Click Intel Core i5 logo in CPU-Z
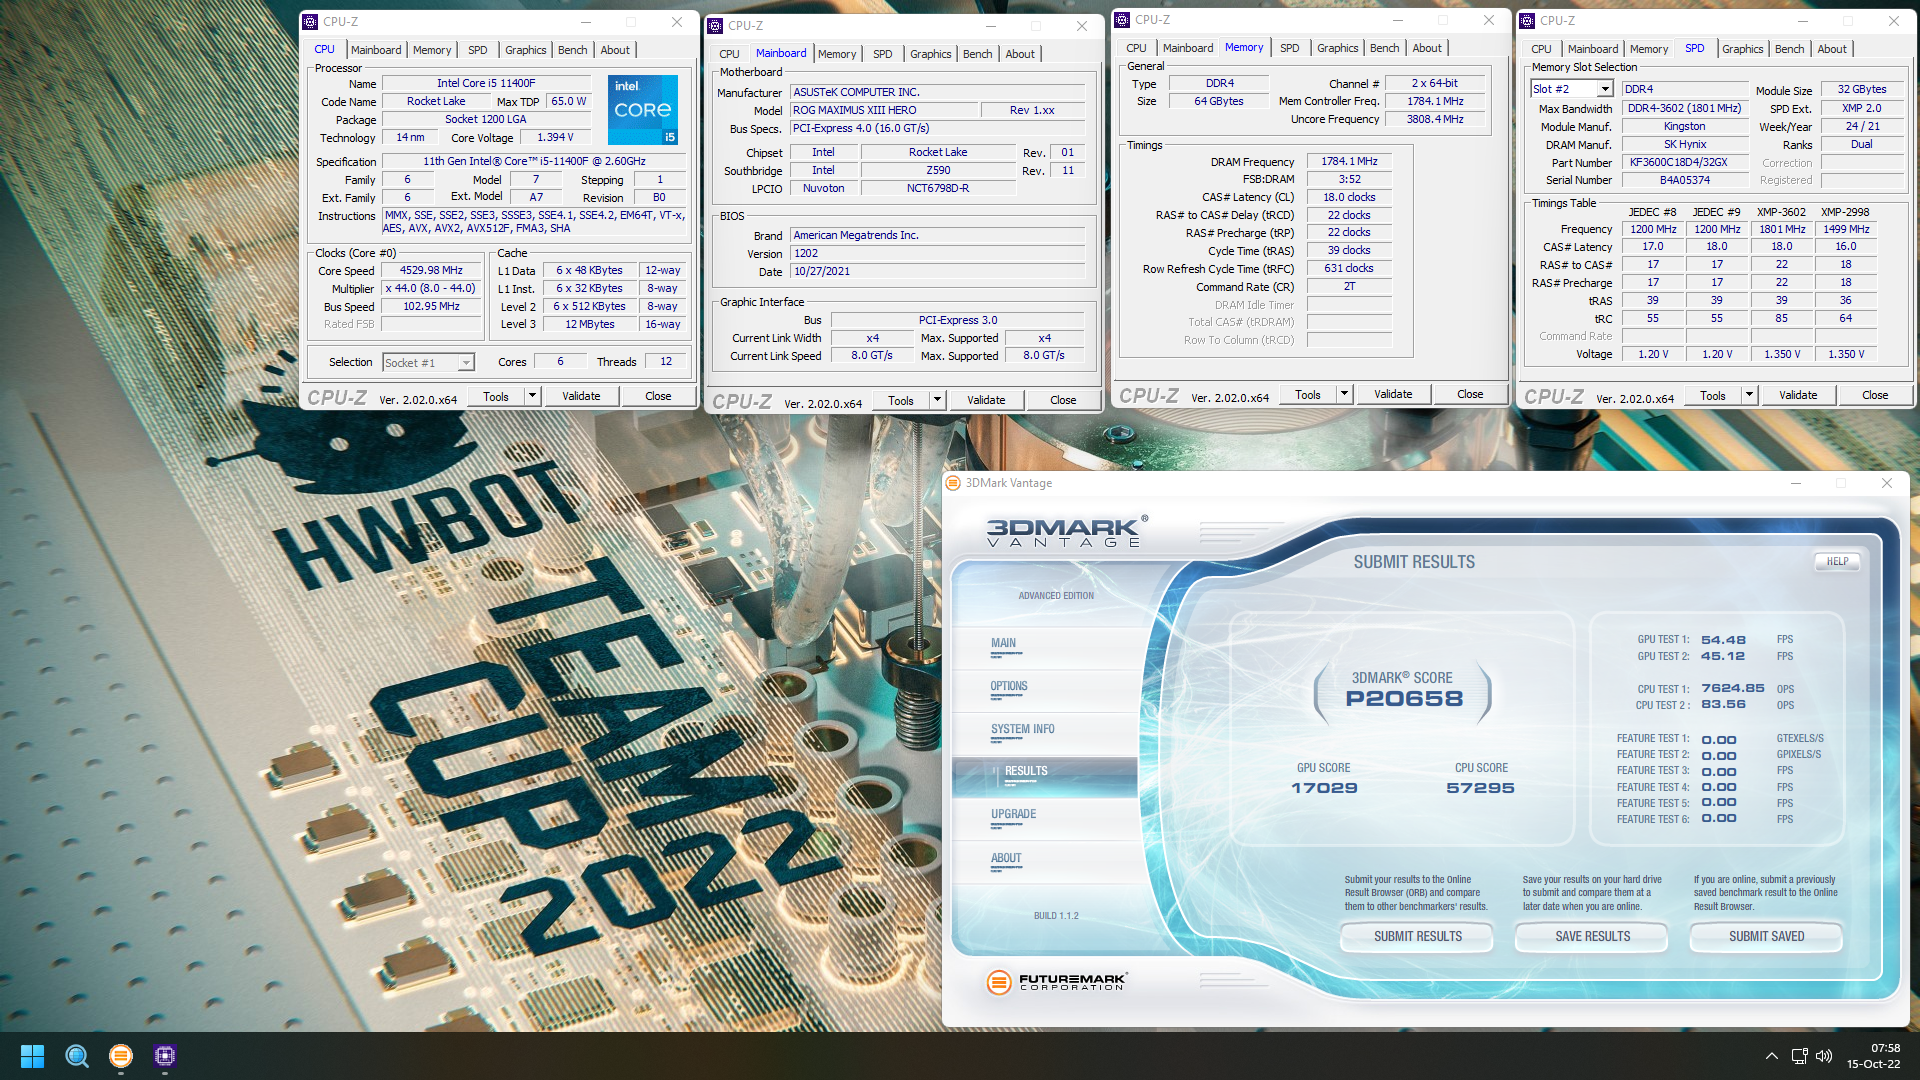This screenshot has width=1920, height=1080. [643, 109]
